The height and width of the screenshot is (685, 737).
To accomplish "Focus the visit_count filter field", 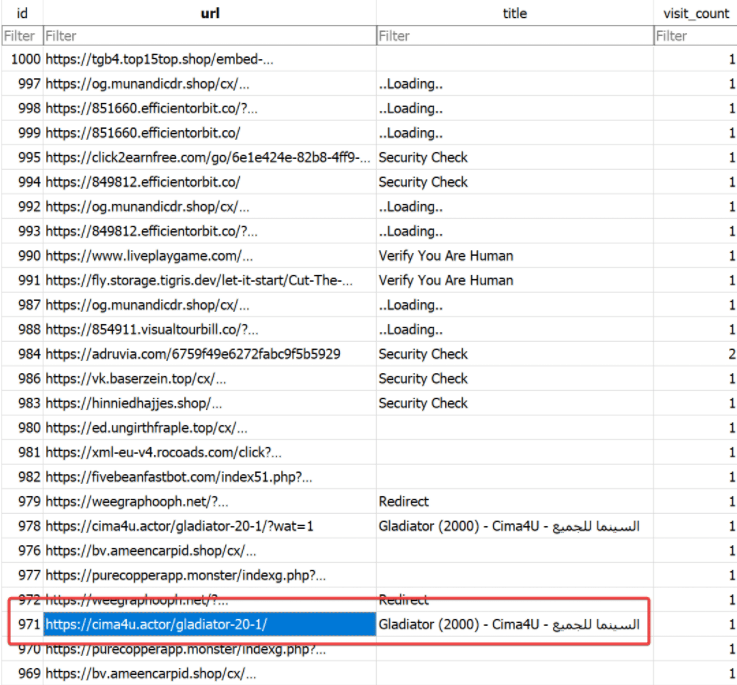I will coord(696,36).
